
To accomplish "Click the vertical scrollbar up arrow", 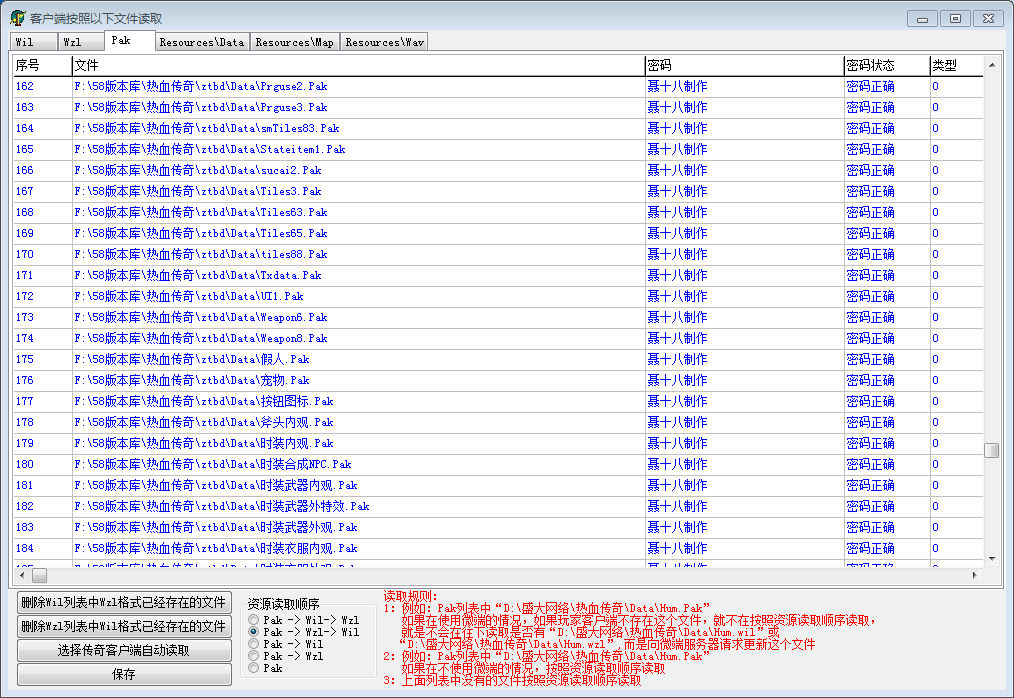I will [x=992, y=66].
